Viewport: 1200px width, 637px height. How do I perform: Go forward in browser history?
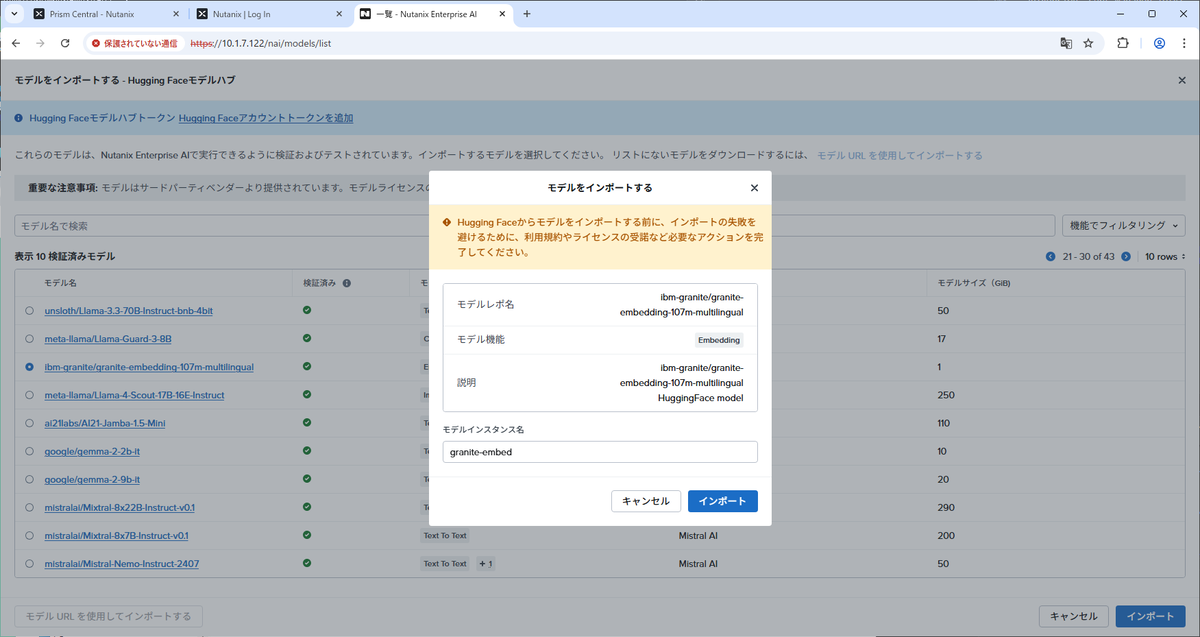click(x=40, y=44)
